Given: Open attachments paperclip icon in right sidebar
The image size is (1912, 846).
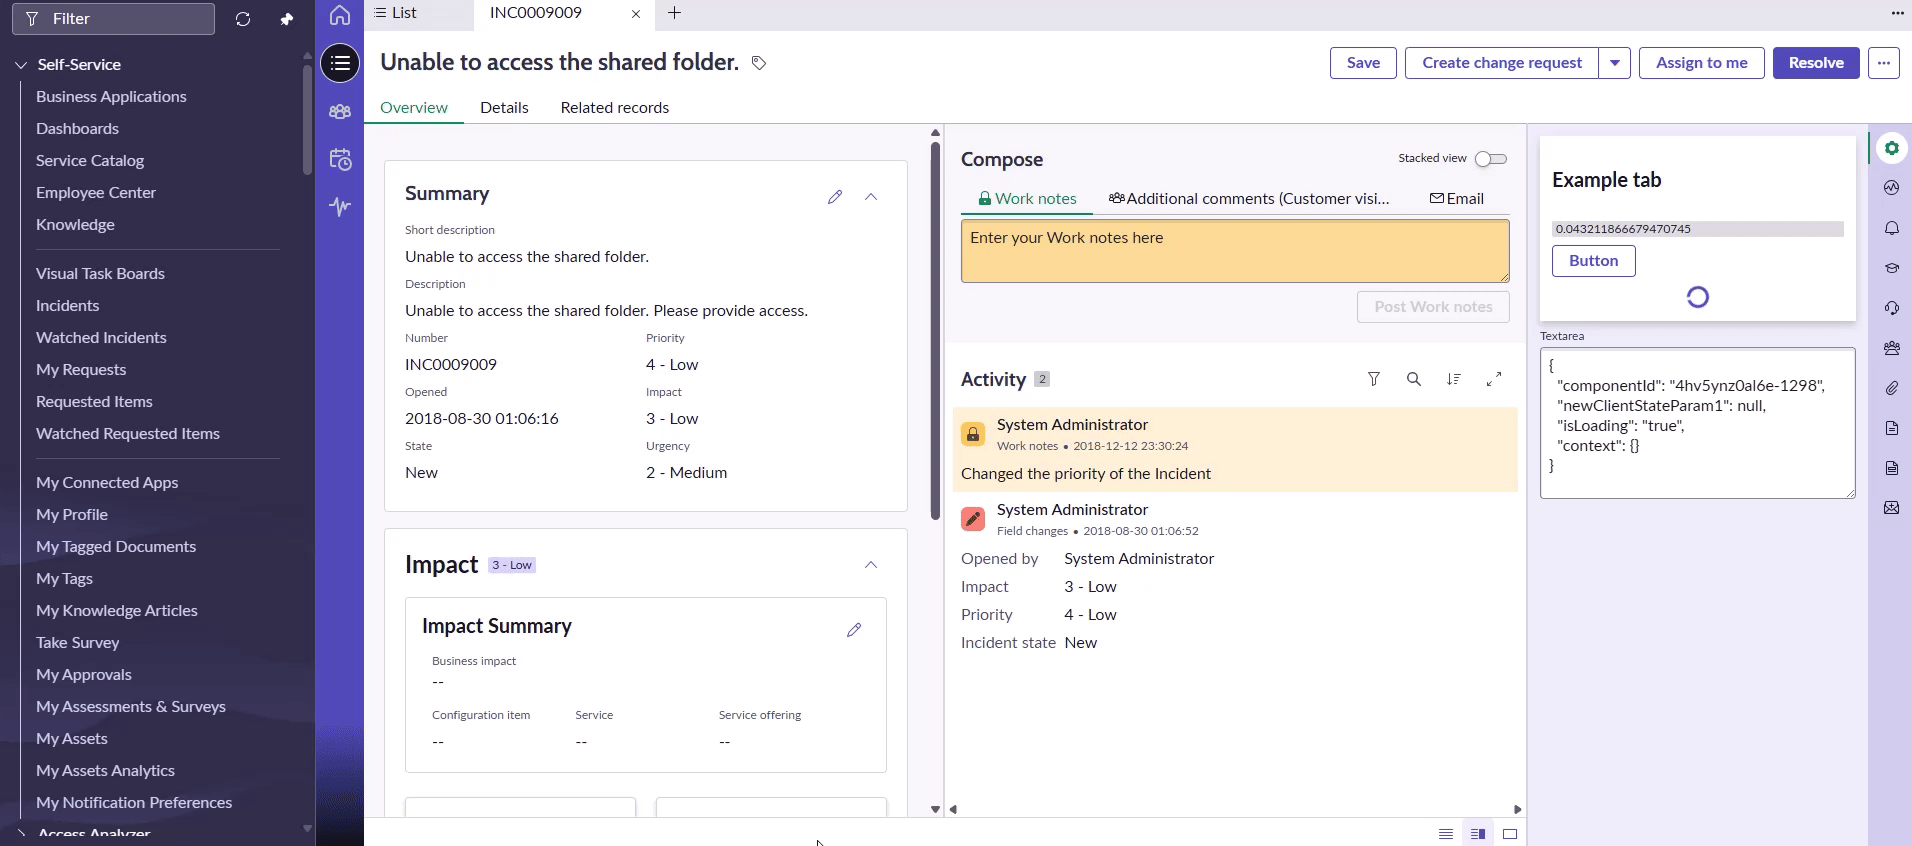Looking at the screenshot, I should [x=1891, y=388].
